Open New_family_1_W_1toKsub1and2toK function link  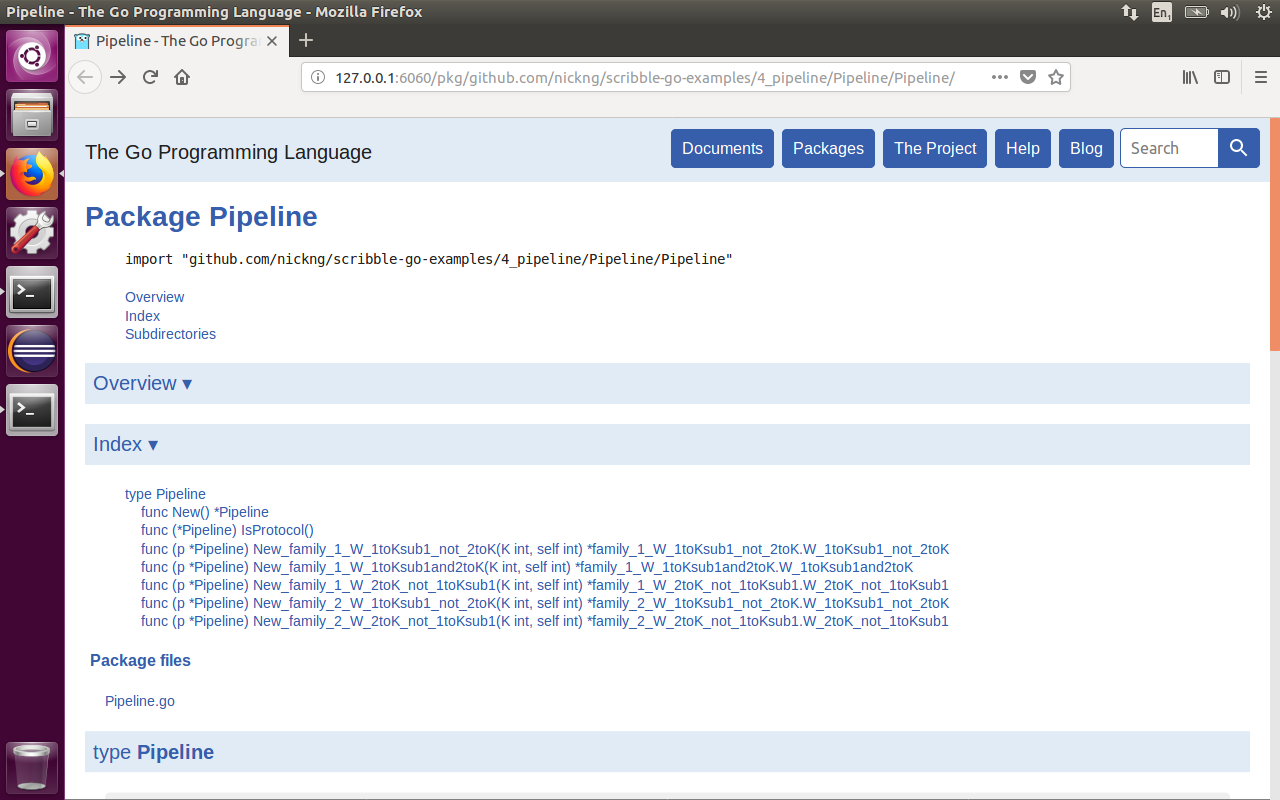tap(527, 567)
